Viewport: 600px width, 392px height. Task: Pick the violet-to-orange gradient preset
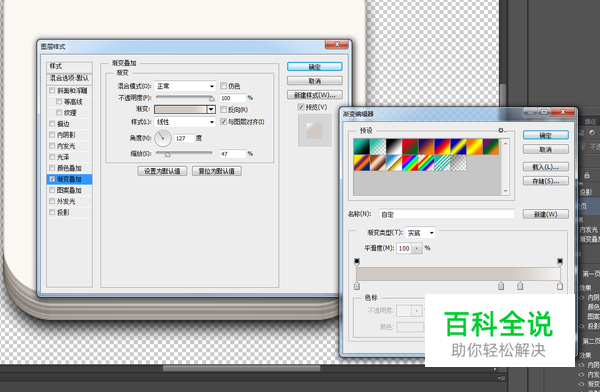pyautogui.click(x=426, y=147)
